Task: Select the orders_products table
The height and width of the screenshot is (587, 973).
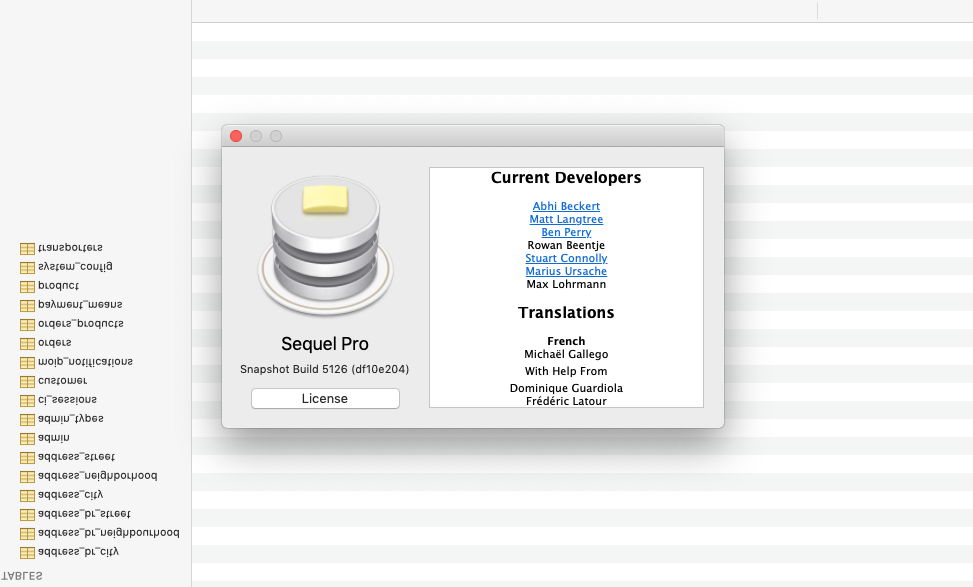Action: coord(80,323)
